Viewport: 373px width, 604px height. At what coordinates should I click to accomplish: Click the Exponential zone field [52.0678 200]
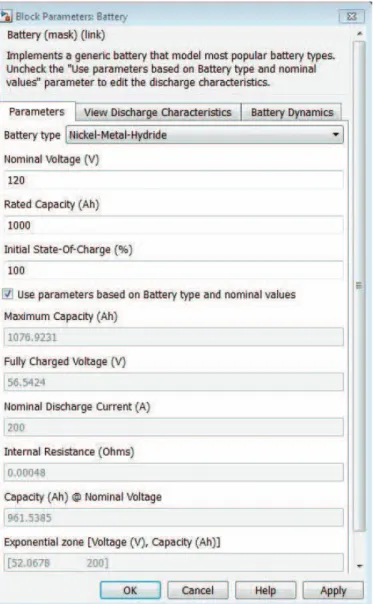[x=173, y=563]
